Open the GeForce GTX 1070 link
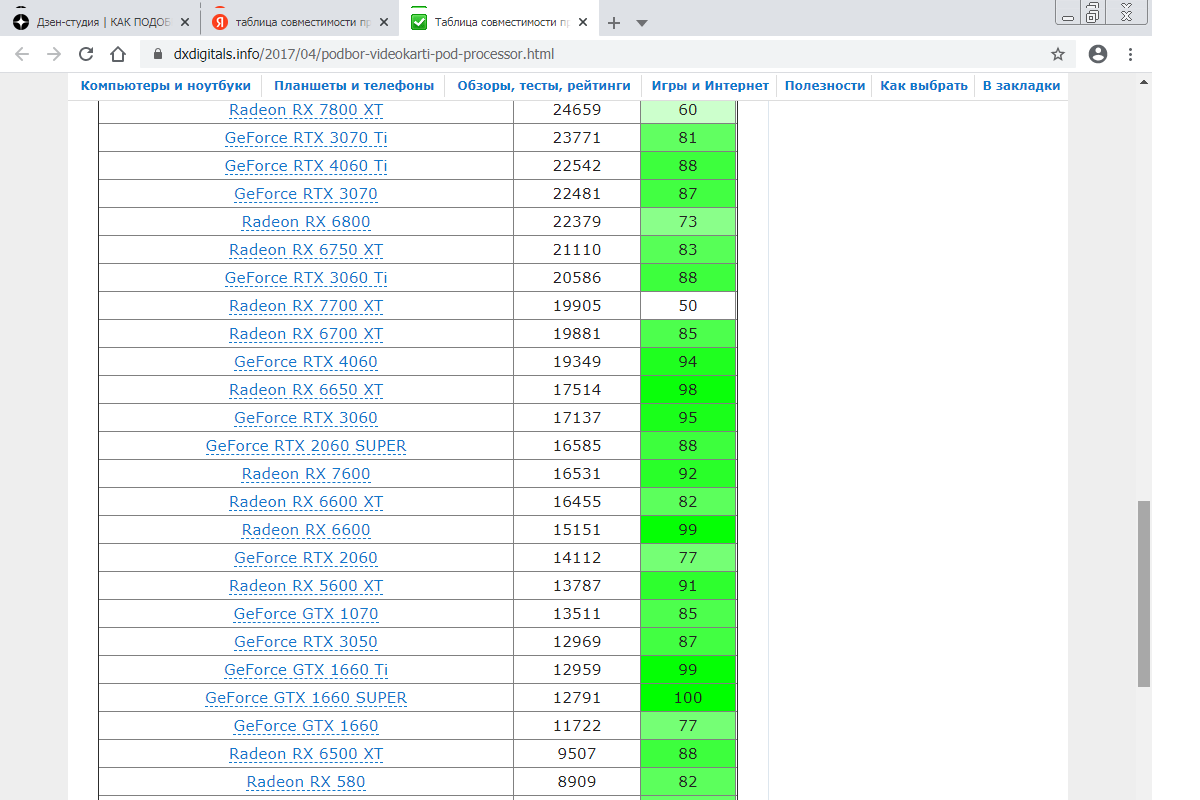1200x800 pixels. (x=306, y=614)
